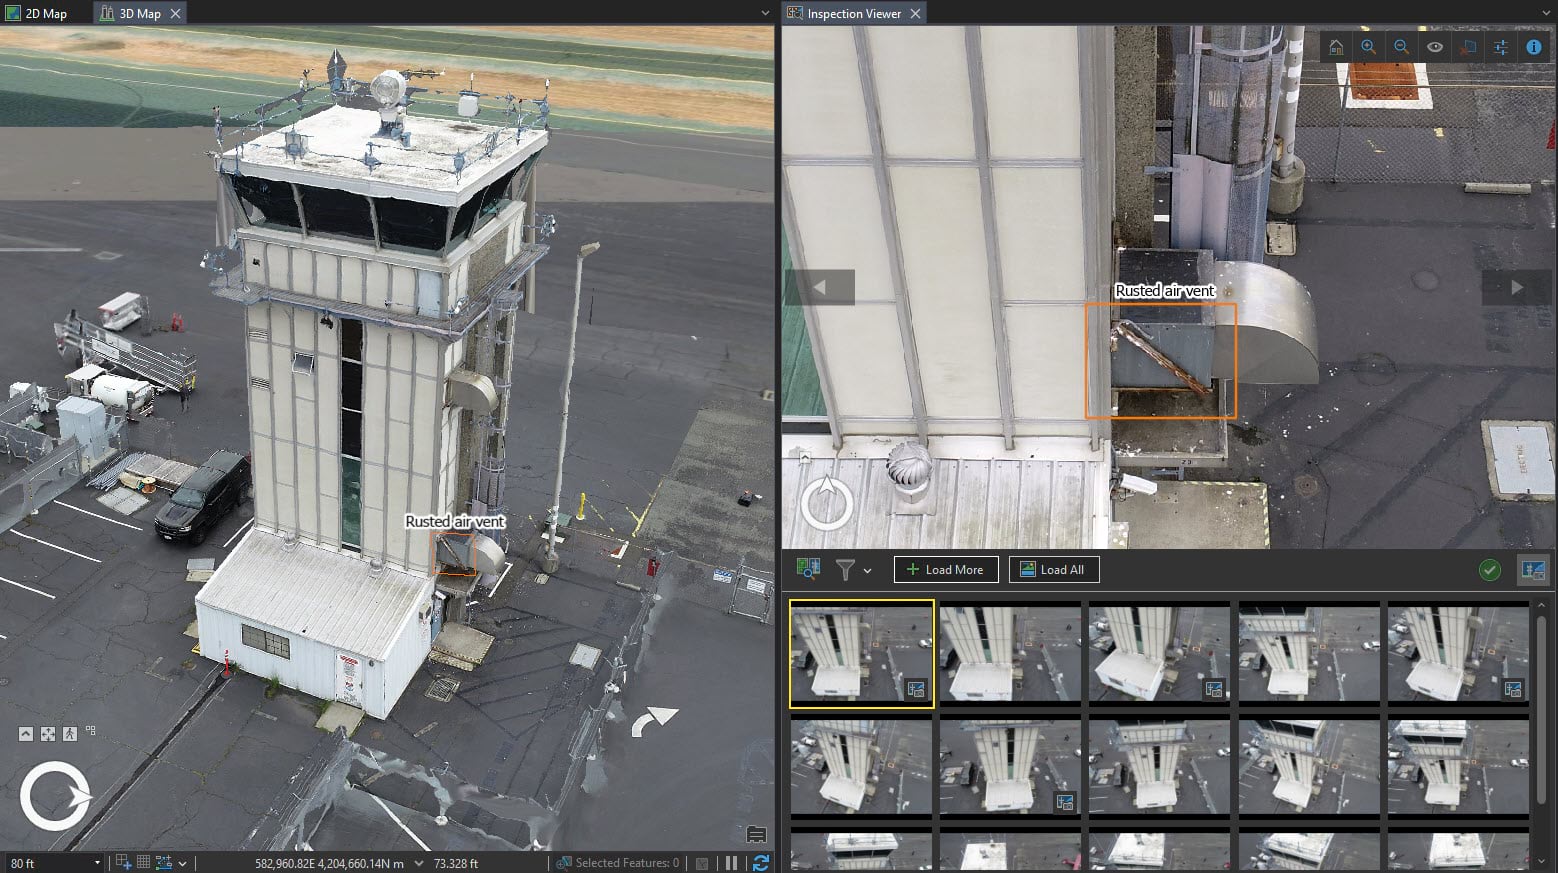Click the Load More button
Image resolution: width=1558 pixels, height=873 pixels.
tap(945, 570)
